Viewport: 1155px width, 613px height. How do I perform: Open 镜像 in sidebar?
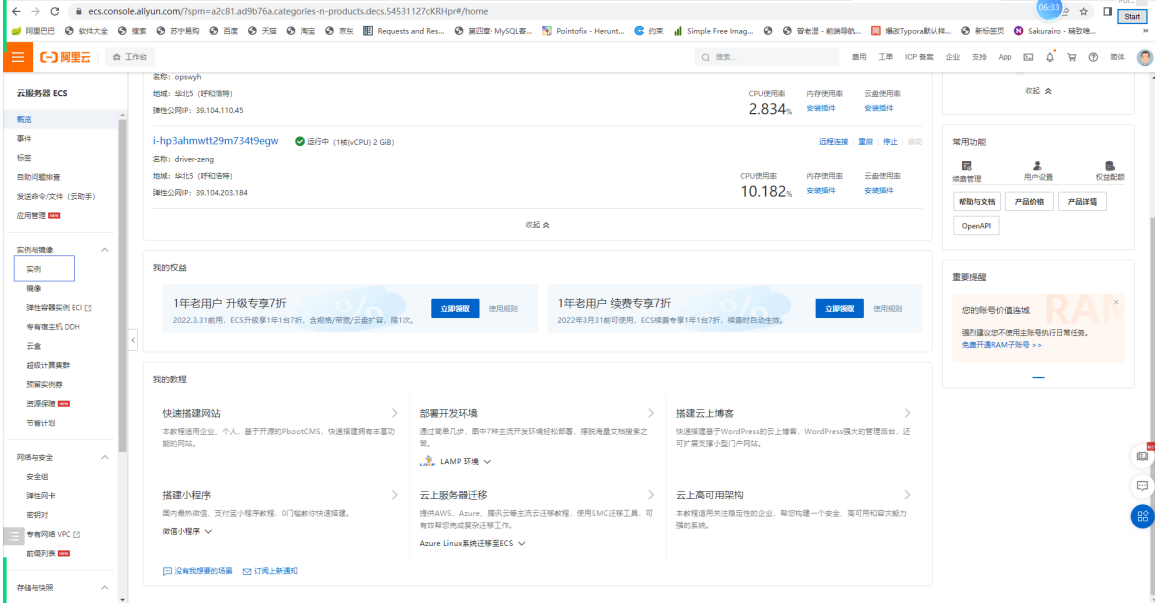[34, 288]
